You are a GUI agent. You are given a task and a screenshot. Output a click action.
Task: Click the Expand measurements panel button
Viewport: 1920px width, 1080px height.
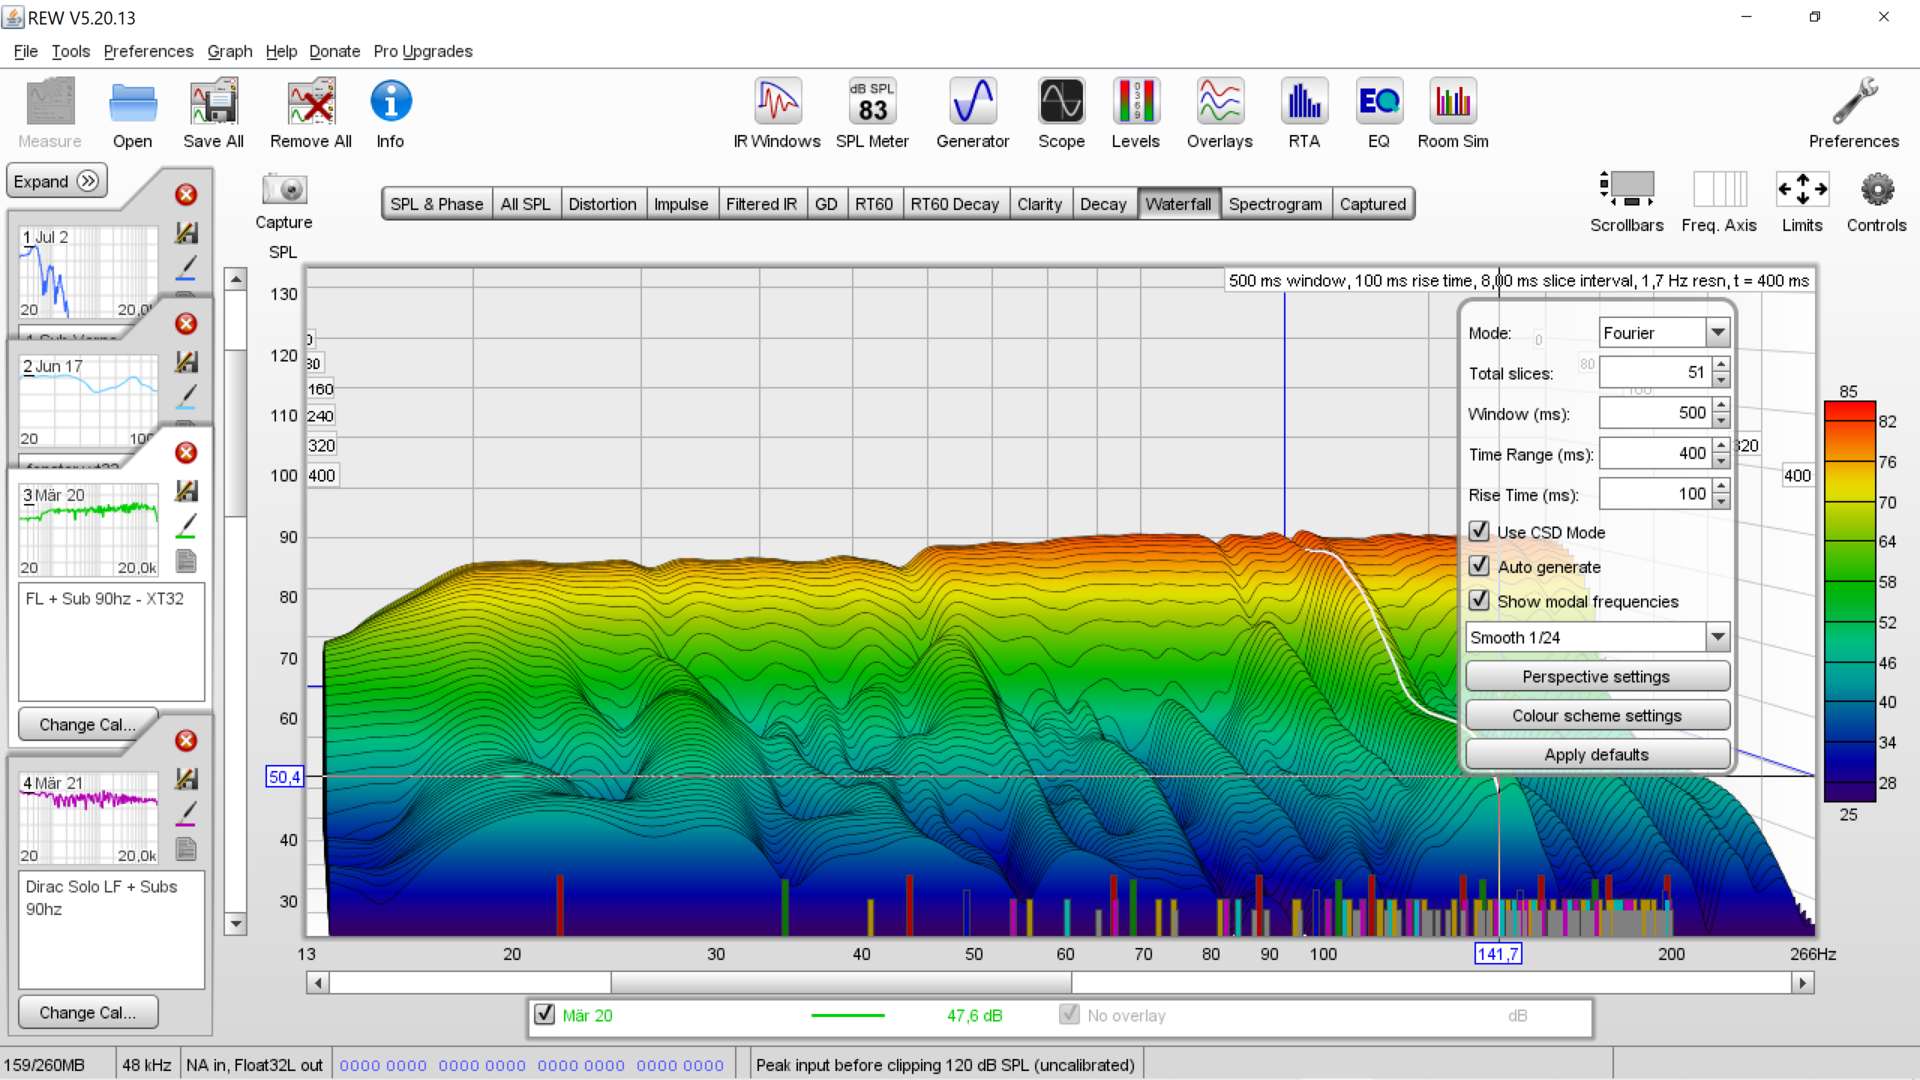(x=57, y=181)
